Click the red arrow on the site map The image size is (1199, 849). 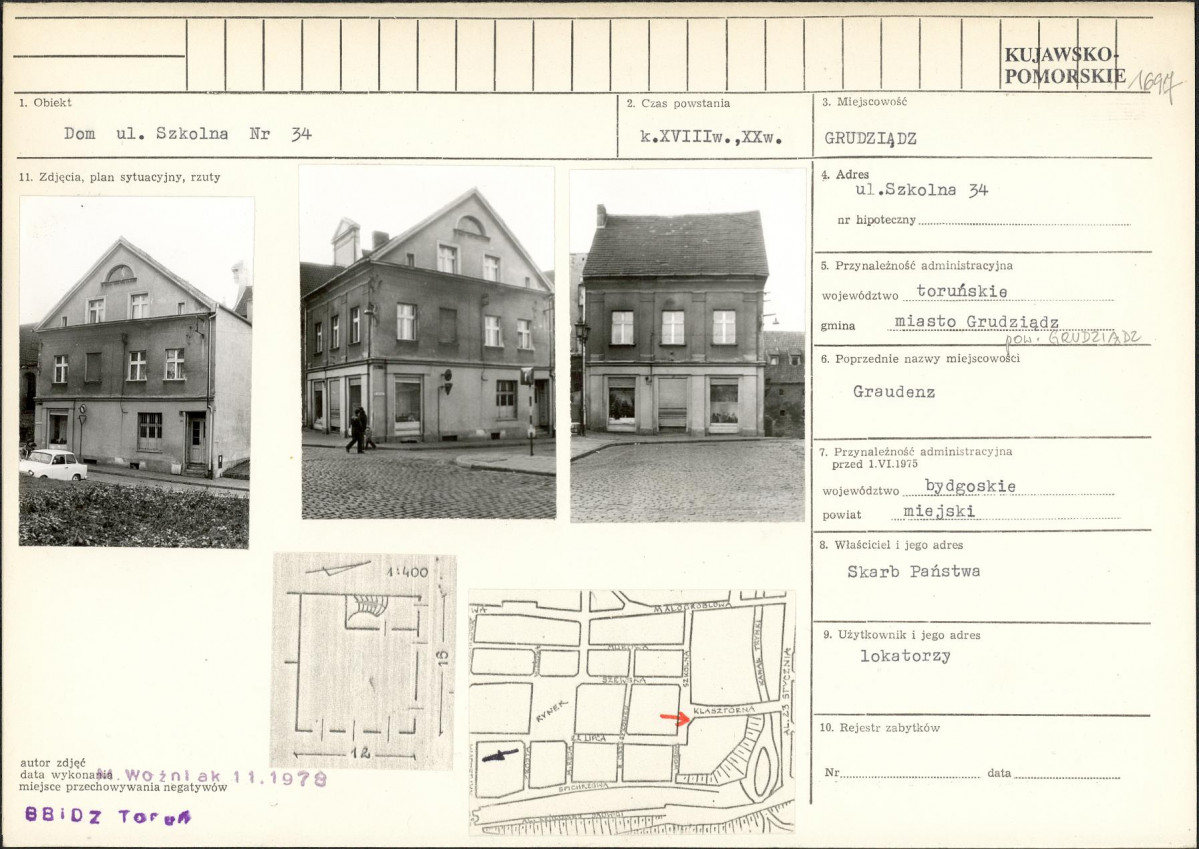(675, 718)
